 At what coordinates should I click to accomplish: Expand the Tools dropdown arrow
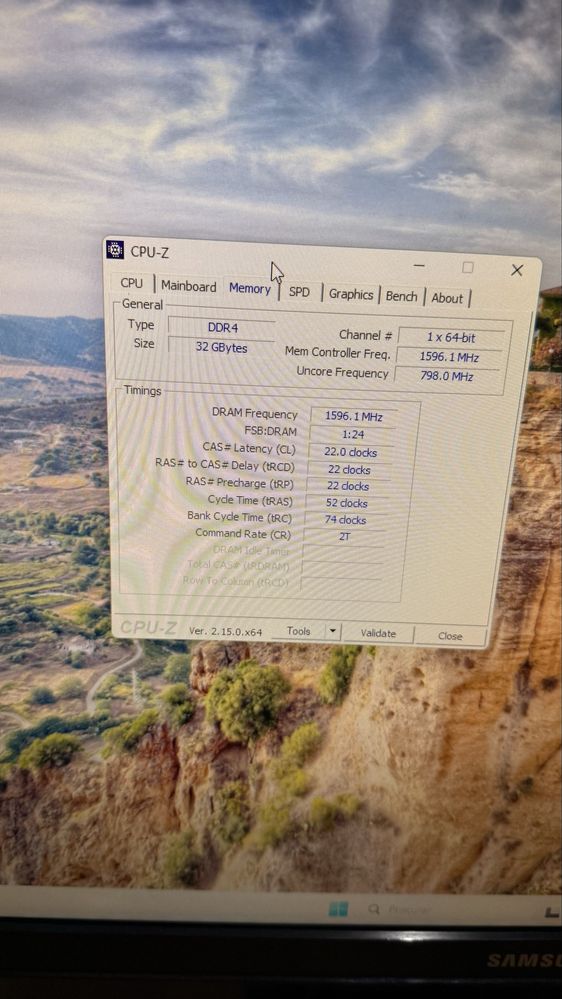(333, 632)
